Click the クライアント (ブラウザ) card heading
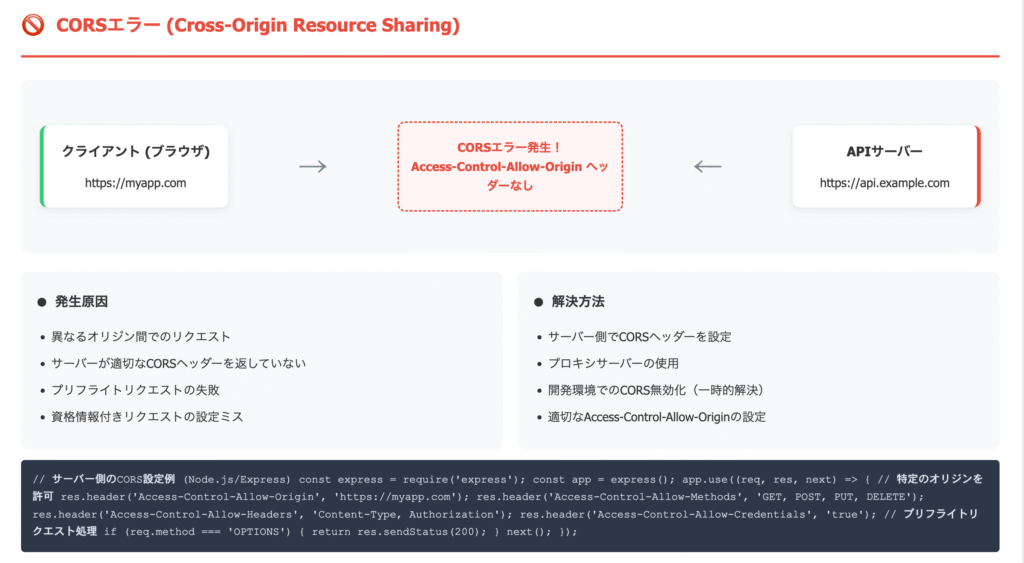The image size is (1024, 563). pos(136,151)
